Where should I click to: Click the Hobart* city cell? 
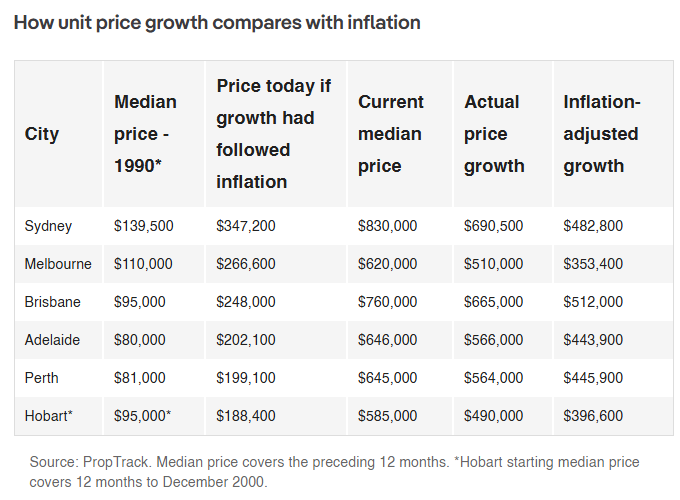pos(48,416)
